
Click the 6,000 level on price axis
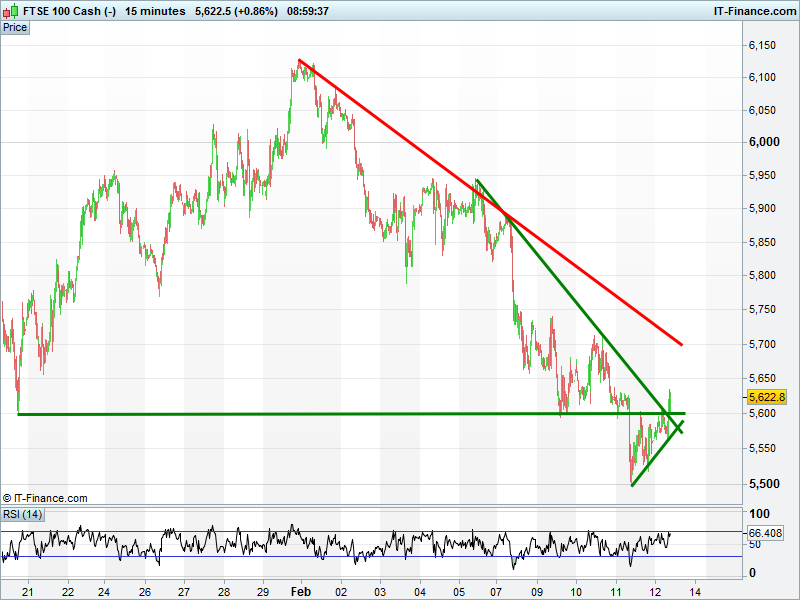(764, 142)
